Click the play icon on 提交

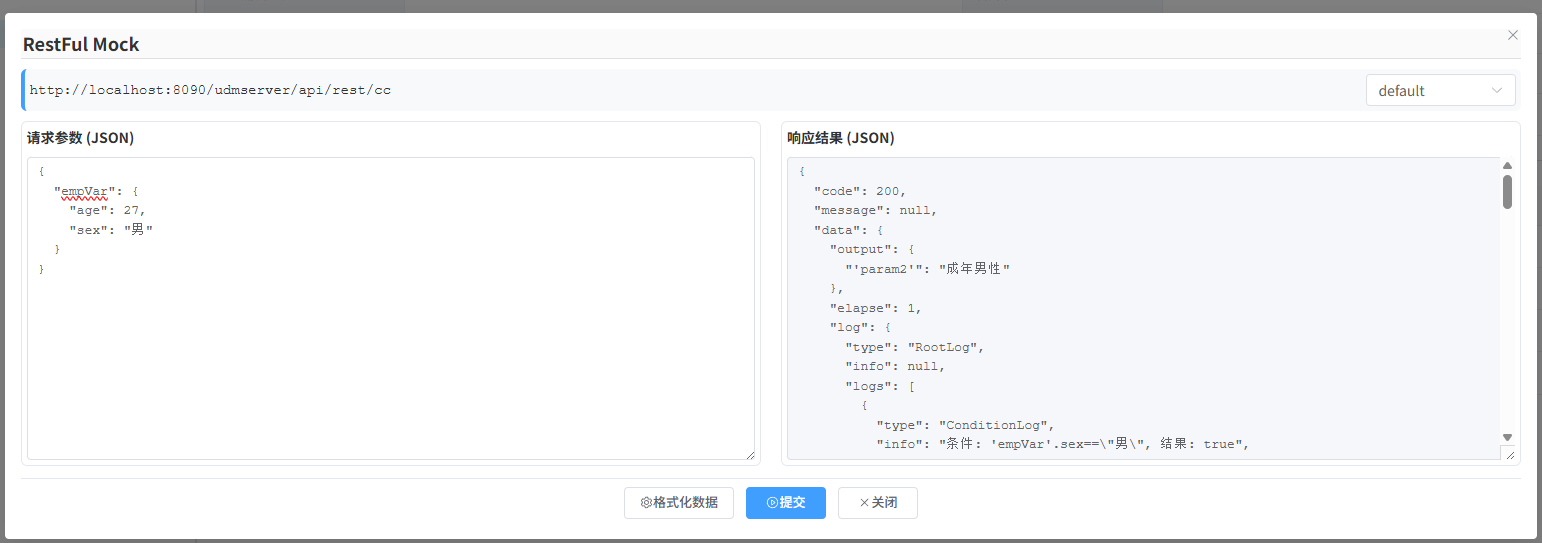click(772, 503)
